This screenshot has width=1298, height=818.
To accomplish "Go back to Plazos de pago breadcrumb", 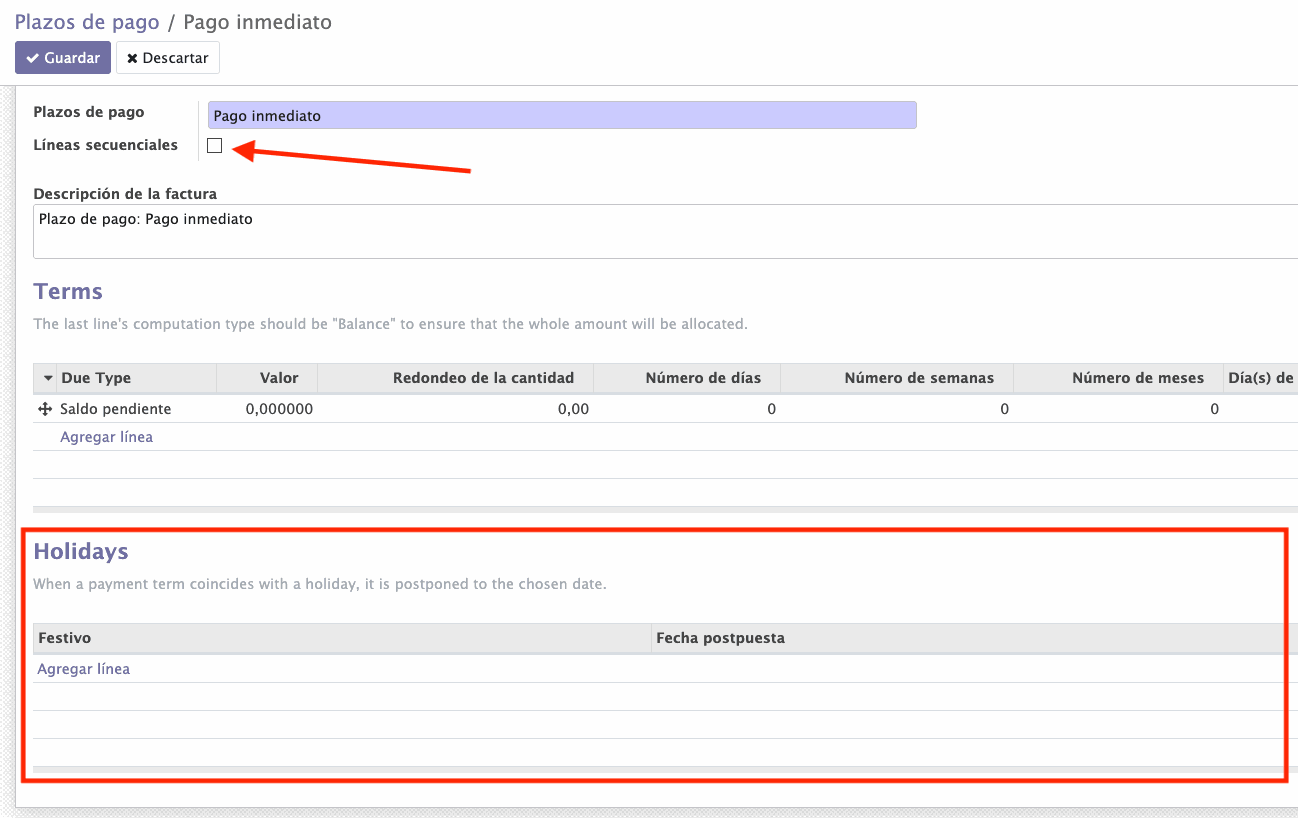I will coord(86,22).
